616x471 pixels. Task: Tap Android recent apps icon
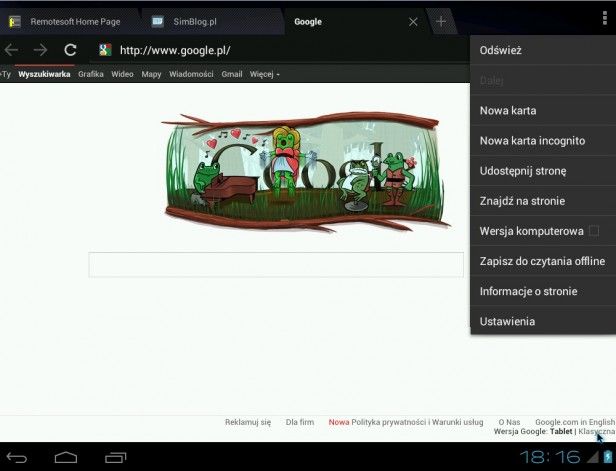pyautogui.click(x=116, y=457)
